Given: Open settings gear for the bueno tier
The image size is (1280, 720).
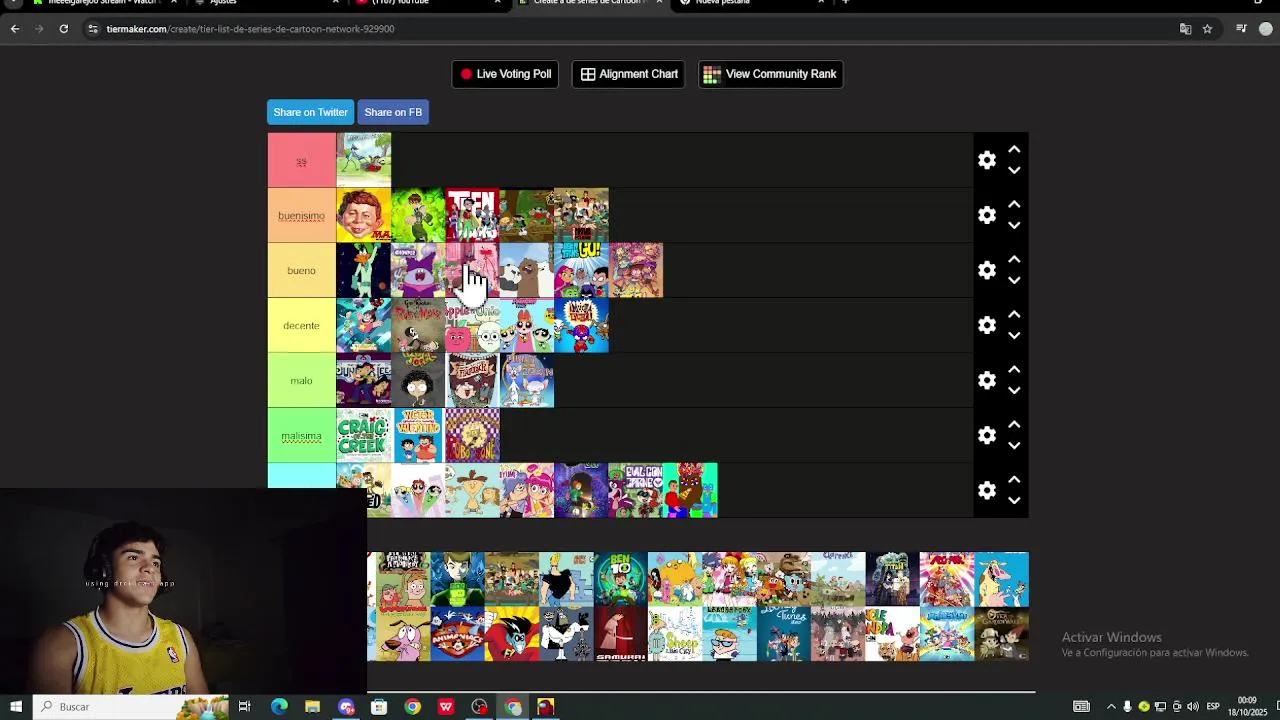Looking at the screenshot, I should pos(987,270).
